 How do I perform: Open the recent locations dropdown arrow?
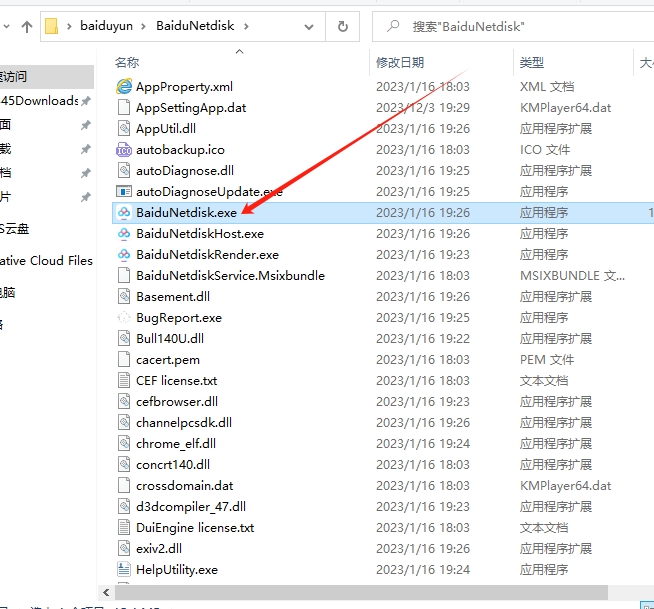click(x=7, y=27)
